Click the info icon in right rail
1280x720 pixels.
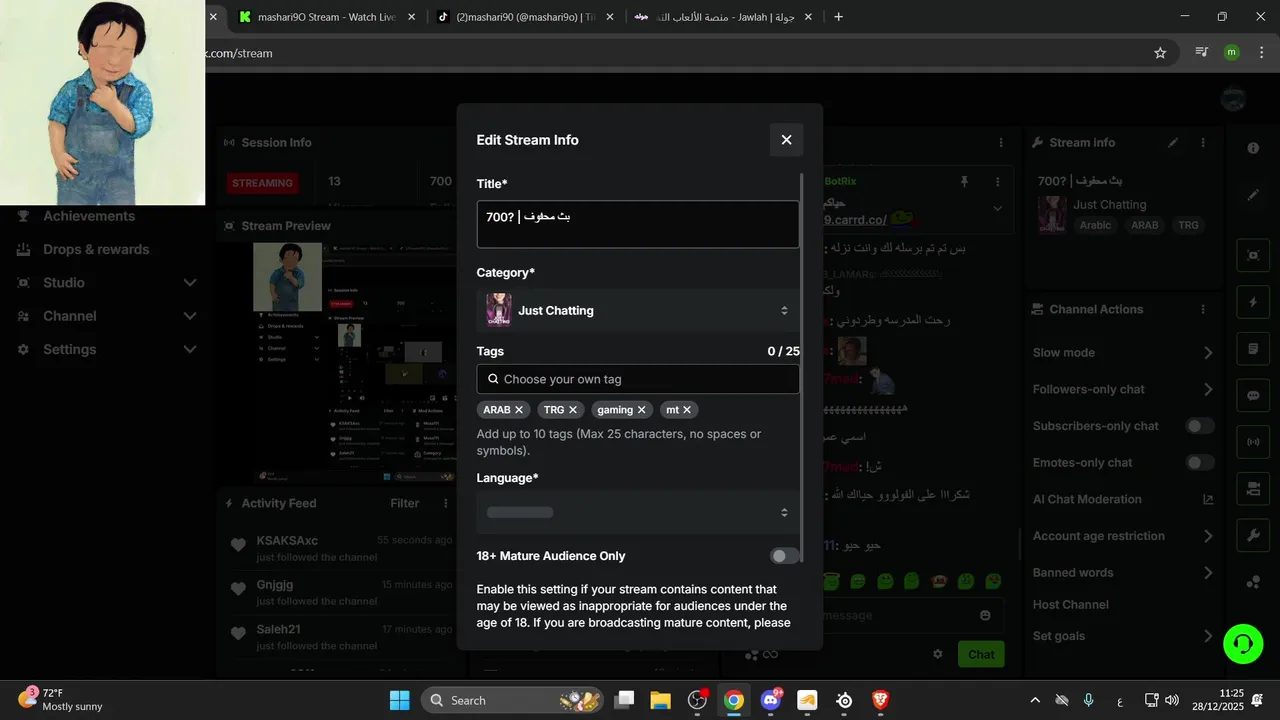[1253, 148]
